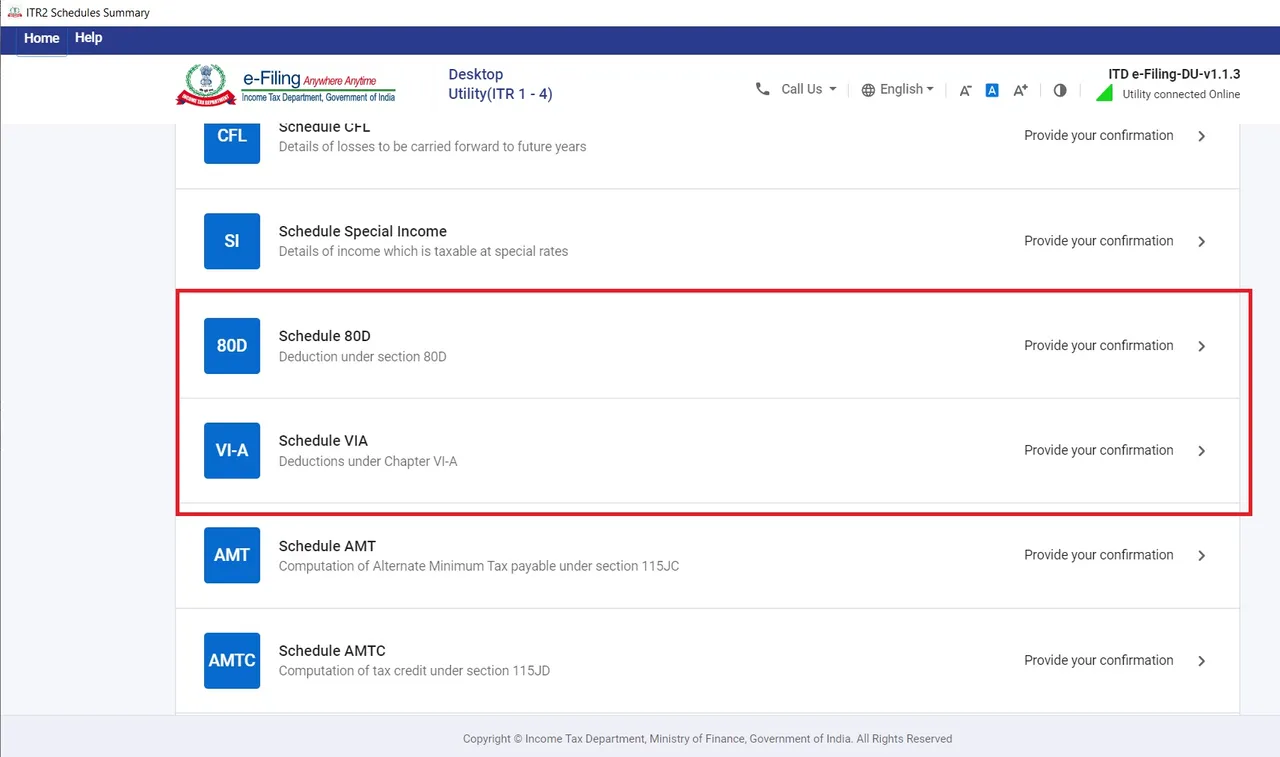Click the Desktop Utility(ITR 1 - 4) heading

pyautogui.click(x=500, y=84)
